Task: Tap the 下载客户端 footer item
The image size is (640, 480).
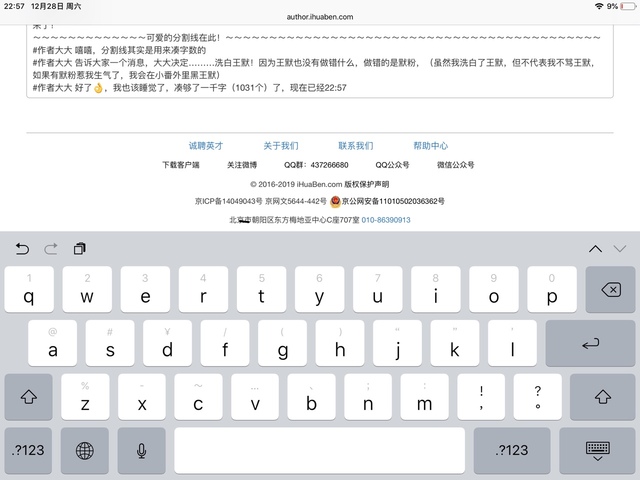Action: pyautogui.click(x=181, y=164)
